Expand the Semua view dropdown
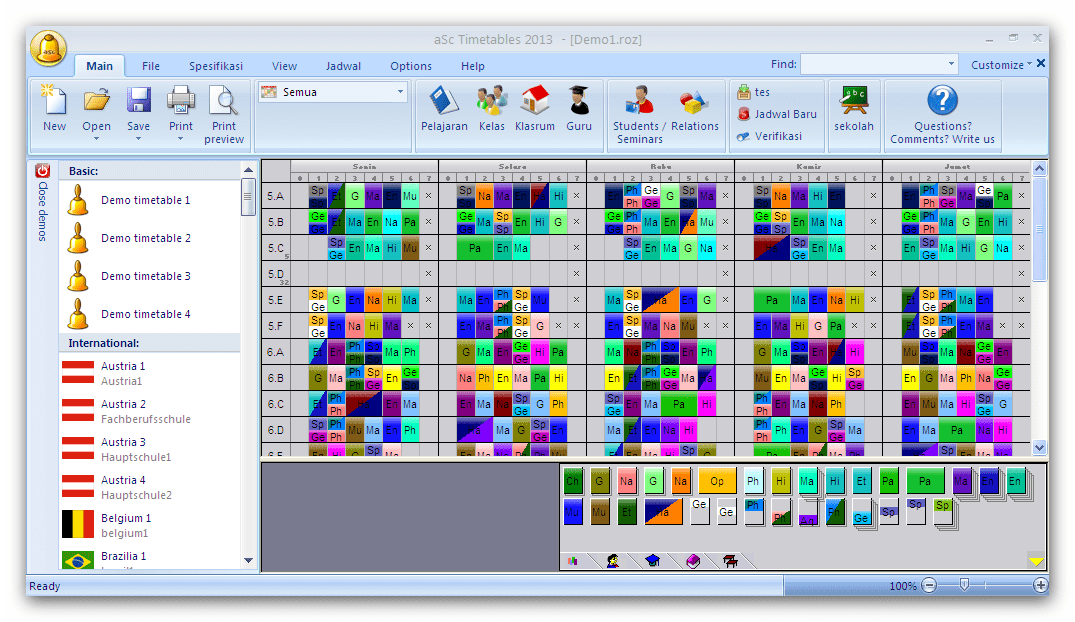 [400, 92]
